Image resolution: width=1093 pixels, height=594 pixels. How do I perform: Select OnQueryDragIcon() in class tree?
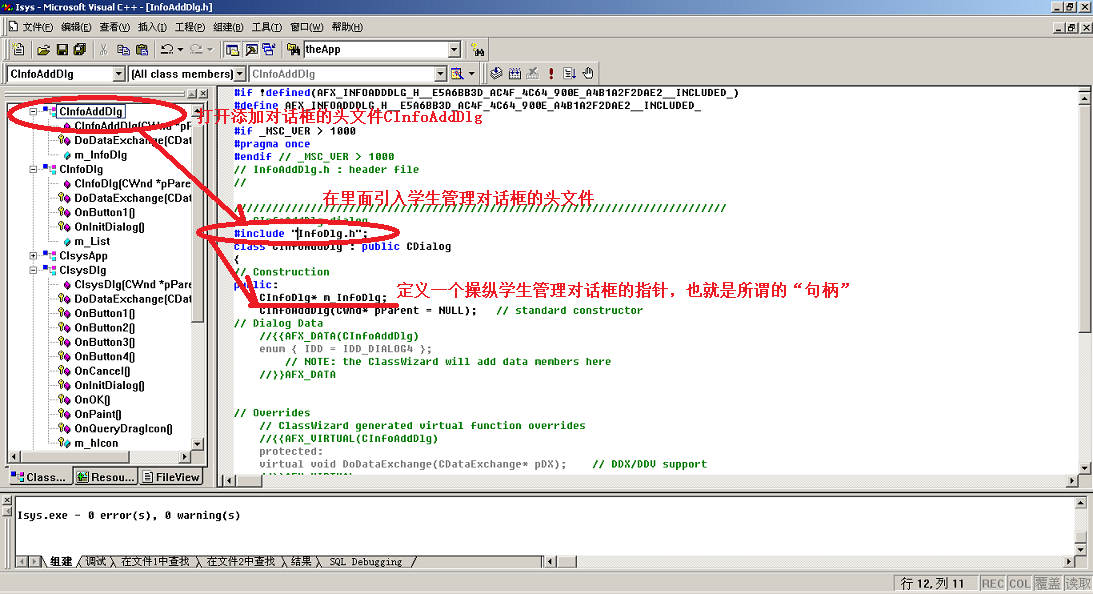pyautogui.click(x=123, y=429)
